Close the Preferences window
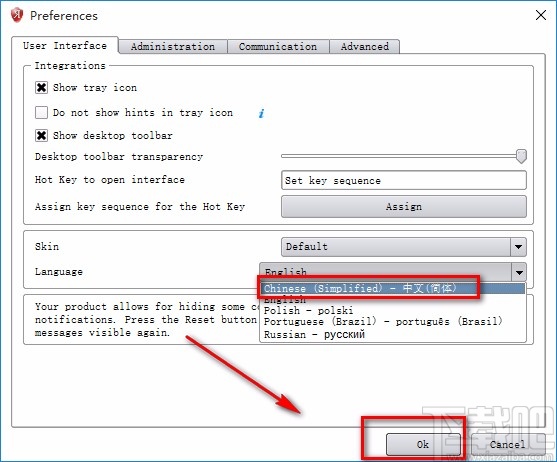557x462 pixels. coord(541,15)
